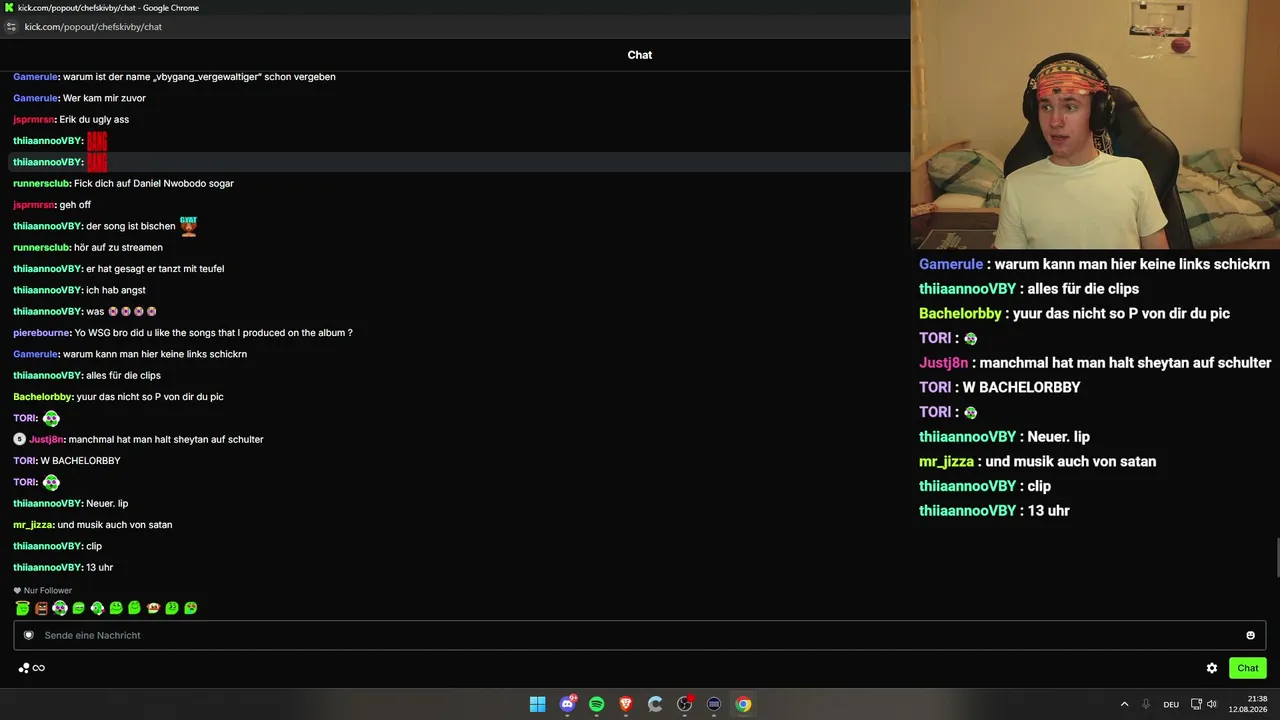Switch to Google Chrome in taskbar
Viewport: 1280px width, 720px height.
(743, 704)
